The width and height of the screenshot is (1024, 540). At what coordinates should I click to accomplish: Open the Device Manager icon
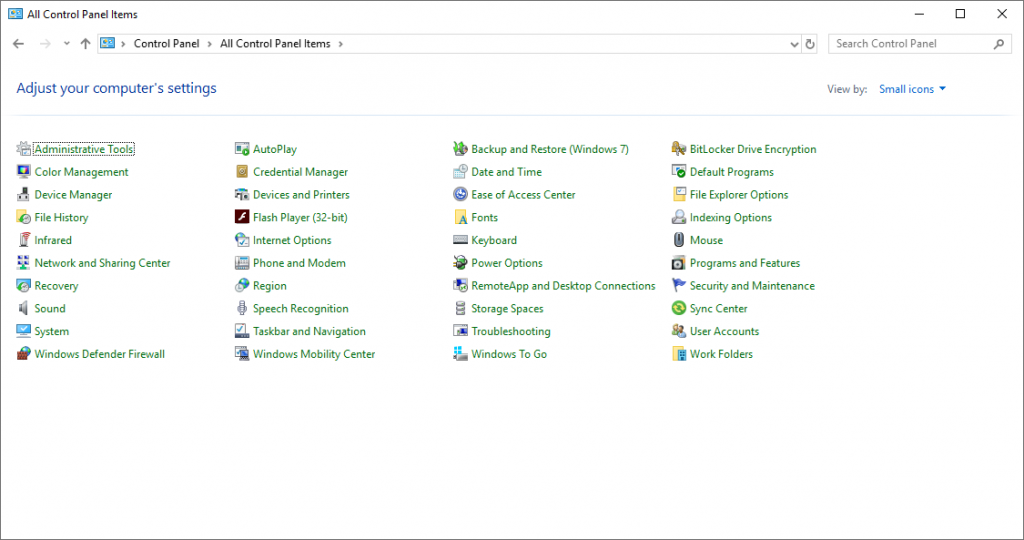(x=24, y=195)
